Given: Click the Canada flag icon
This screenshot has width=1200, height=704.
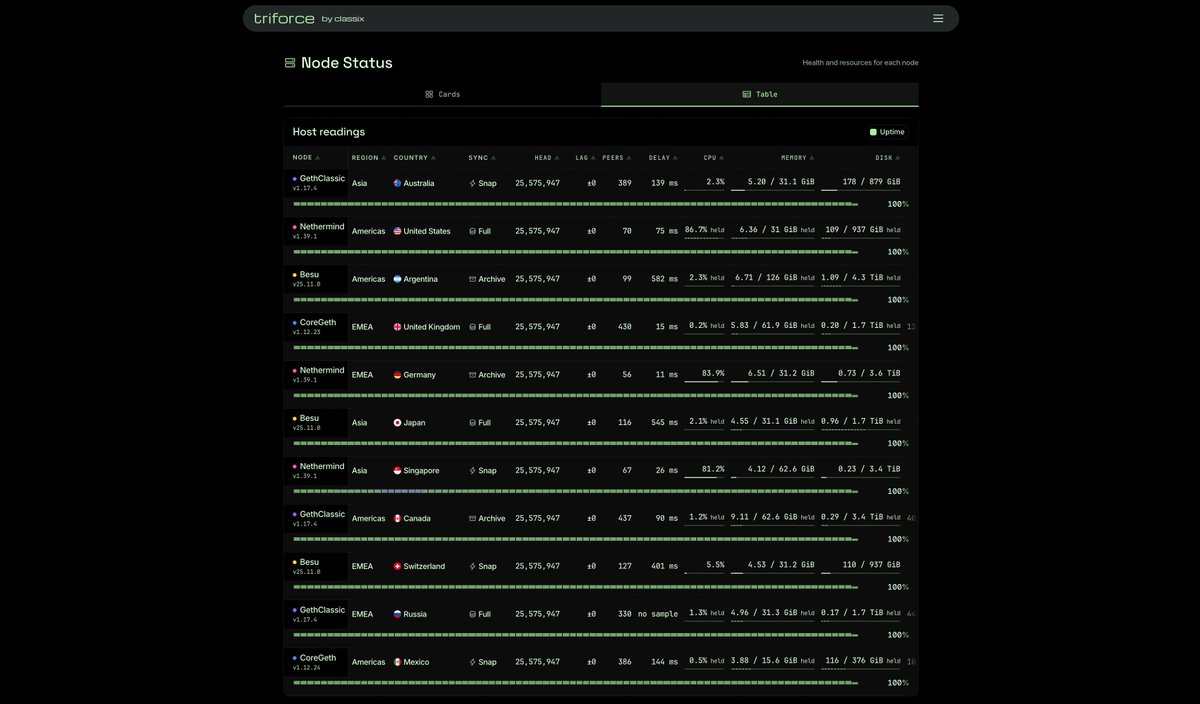Looking at the screenshot, I should [x=397, y=518].
